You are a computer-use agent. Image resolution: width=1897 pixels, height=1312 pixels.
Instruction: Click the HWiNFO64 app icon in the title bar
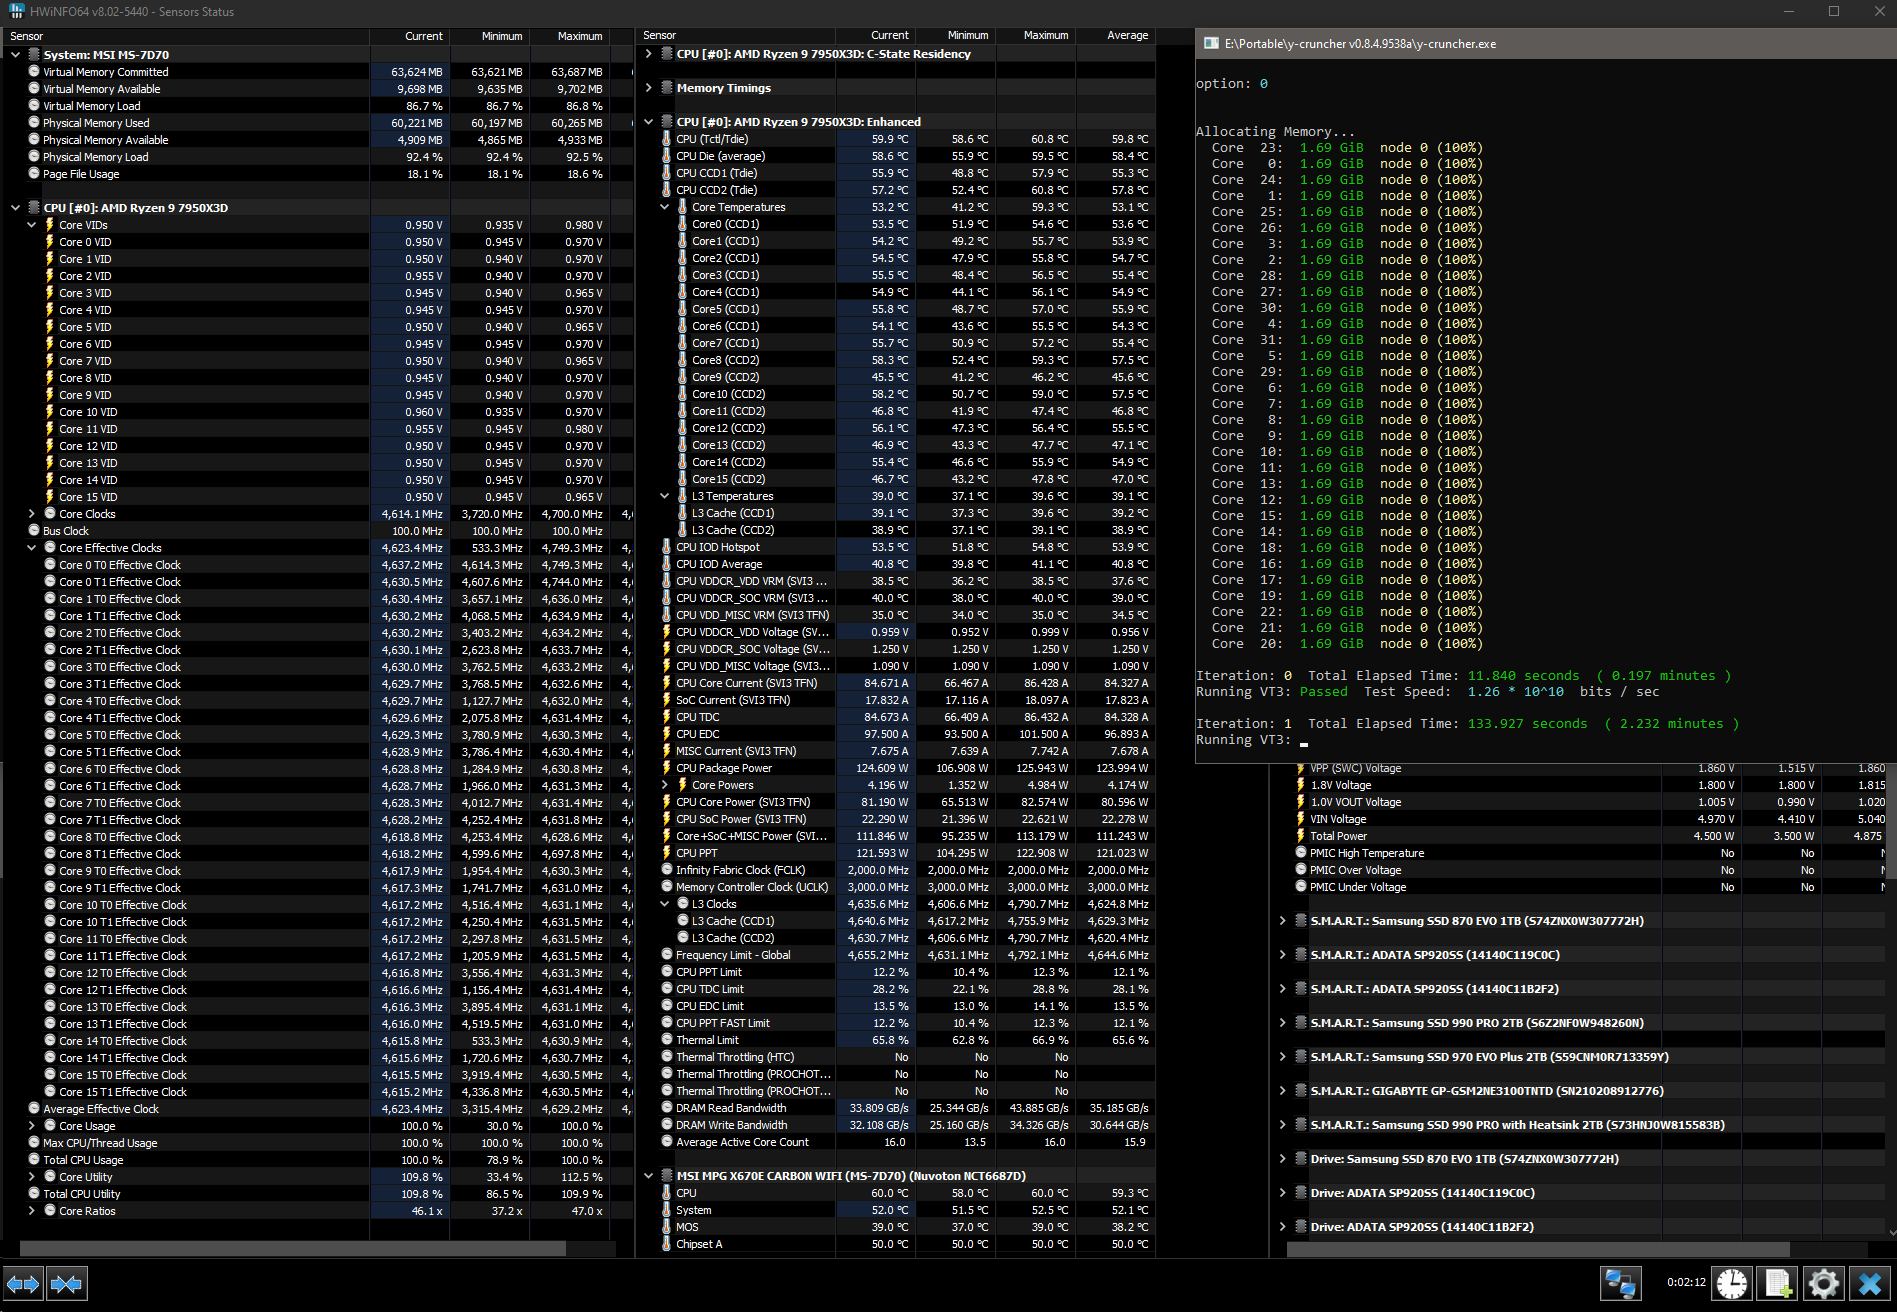click(16, 11)
